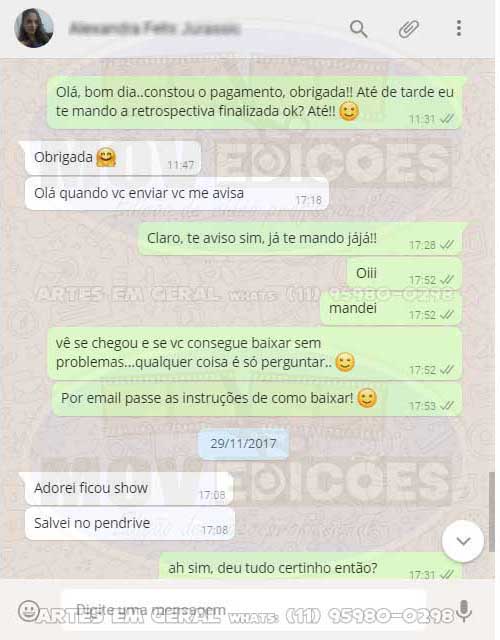
Task: Click the blurred contact name in header
Action: click(155, 29)
